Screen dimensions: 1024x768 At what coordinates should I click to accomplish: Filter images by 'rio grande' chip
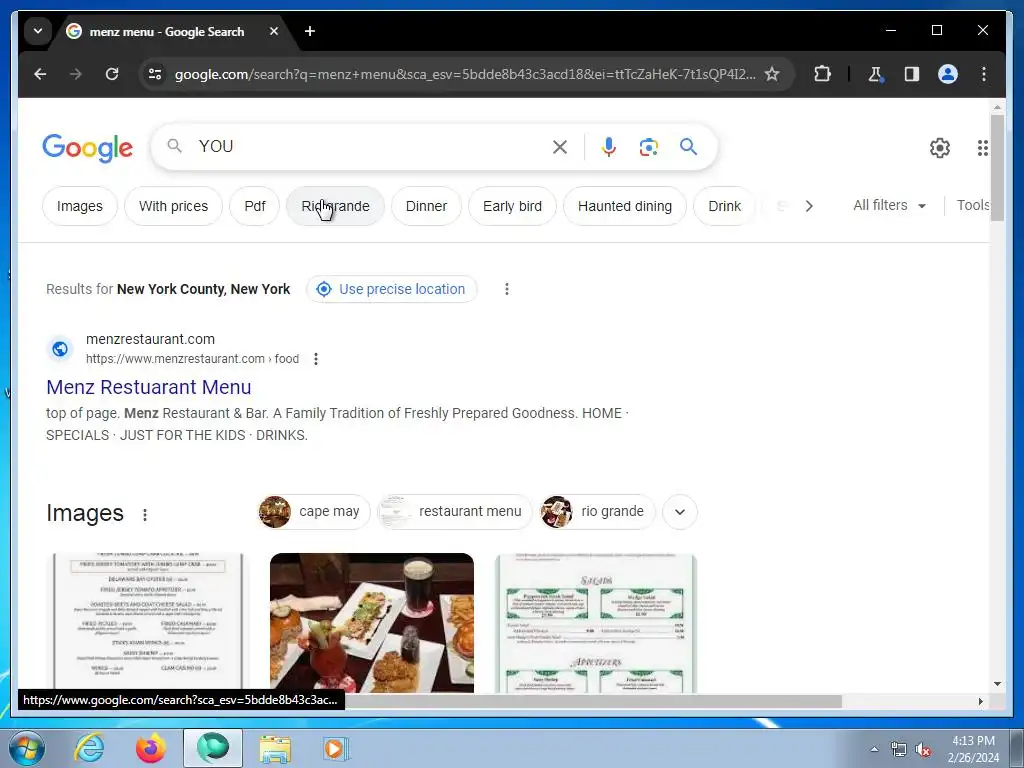[597, 512]
